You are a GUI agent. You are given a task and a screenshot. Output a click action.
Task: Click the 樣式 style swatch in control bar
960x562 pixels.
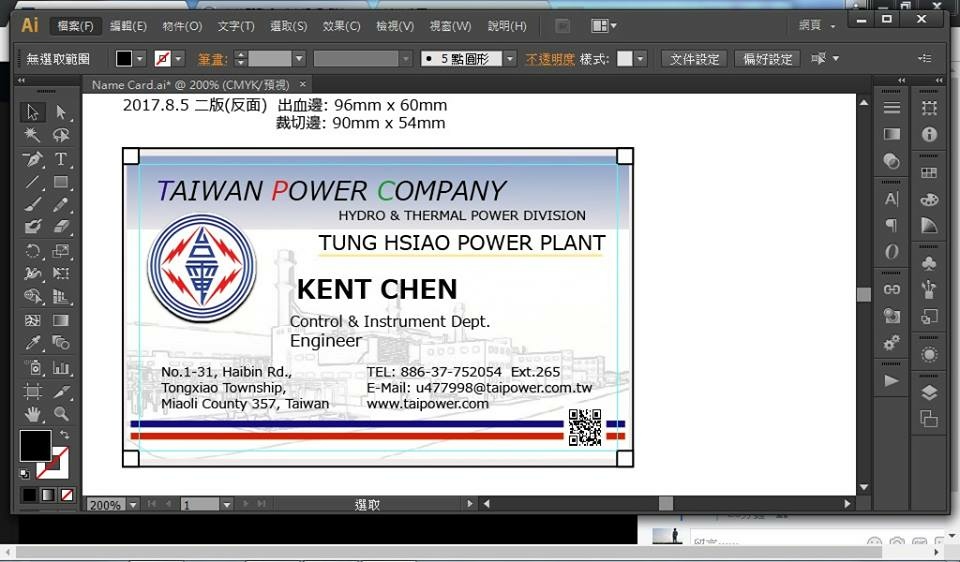tap(624, 59)
